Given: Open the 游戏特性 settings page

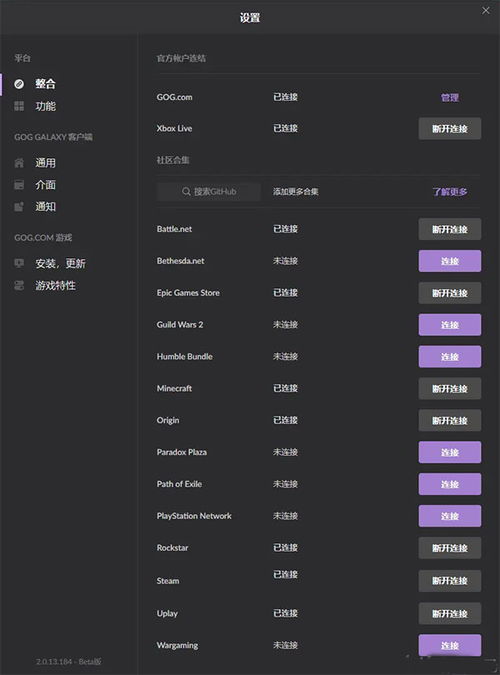Looking at the screenshot, I should coord(55,285).
